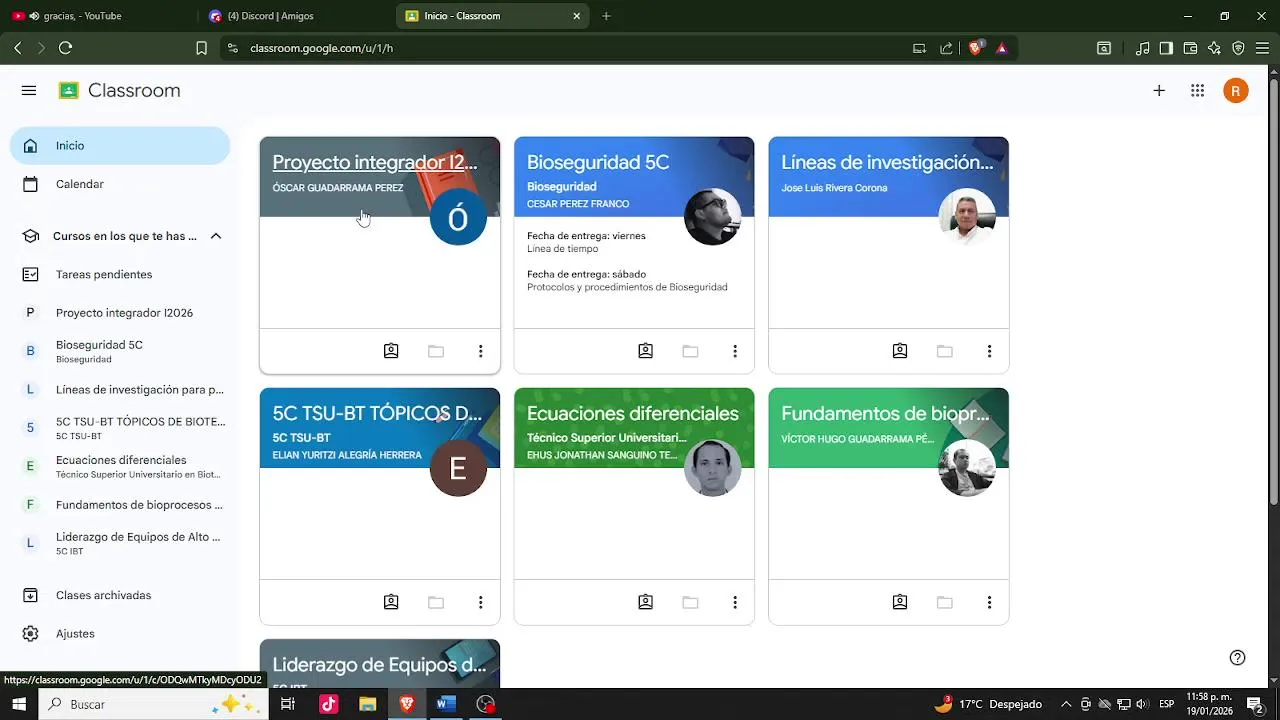This screenshot has width=1280, height=720.
Task: Open your work for Proyecto integrador card
Action: [391, 351]
